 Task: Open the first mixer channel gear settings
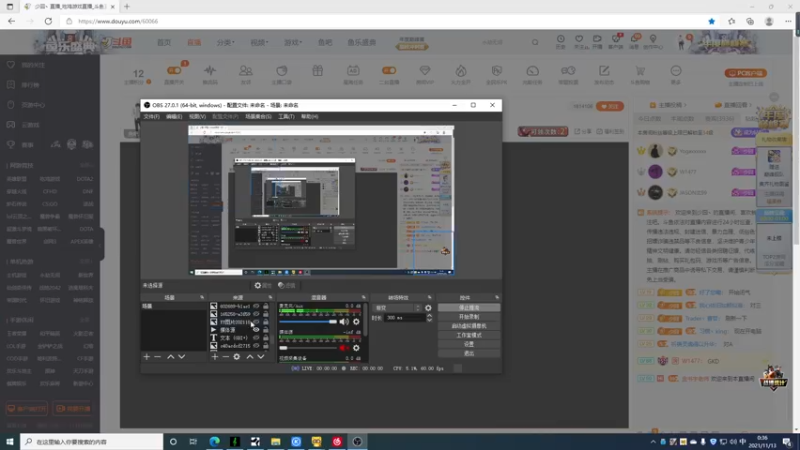(x=356, y=321)
